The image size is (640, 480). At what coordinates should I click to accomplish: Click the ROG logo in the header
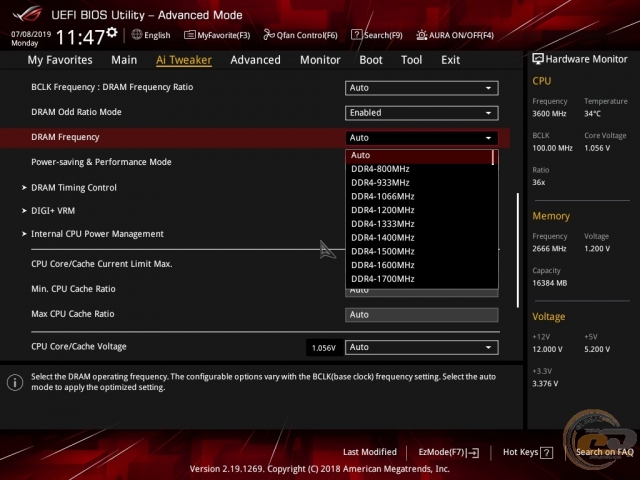[27, 14]
